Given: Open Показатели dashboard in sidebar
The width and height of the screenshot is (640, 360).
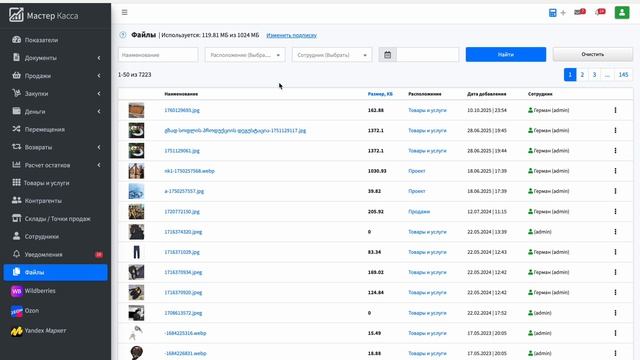Looking at the screenshot, I should click(56, 40).
